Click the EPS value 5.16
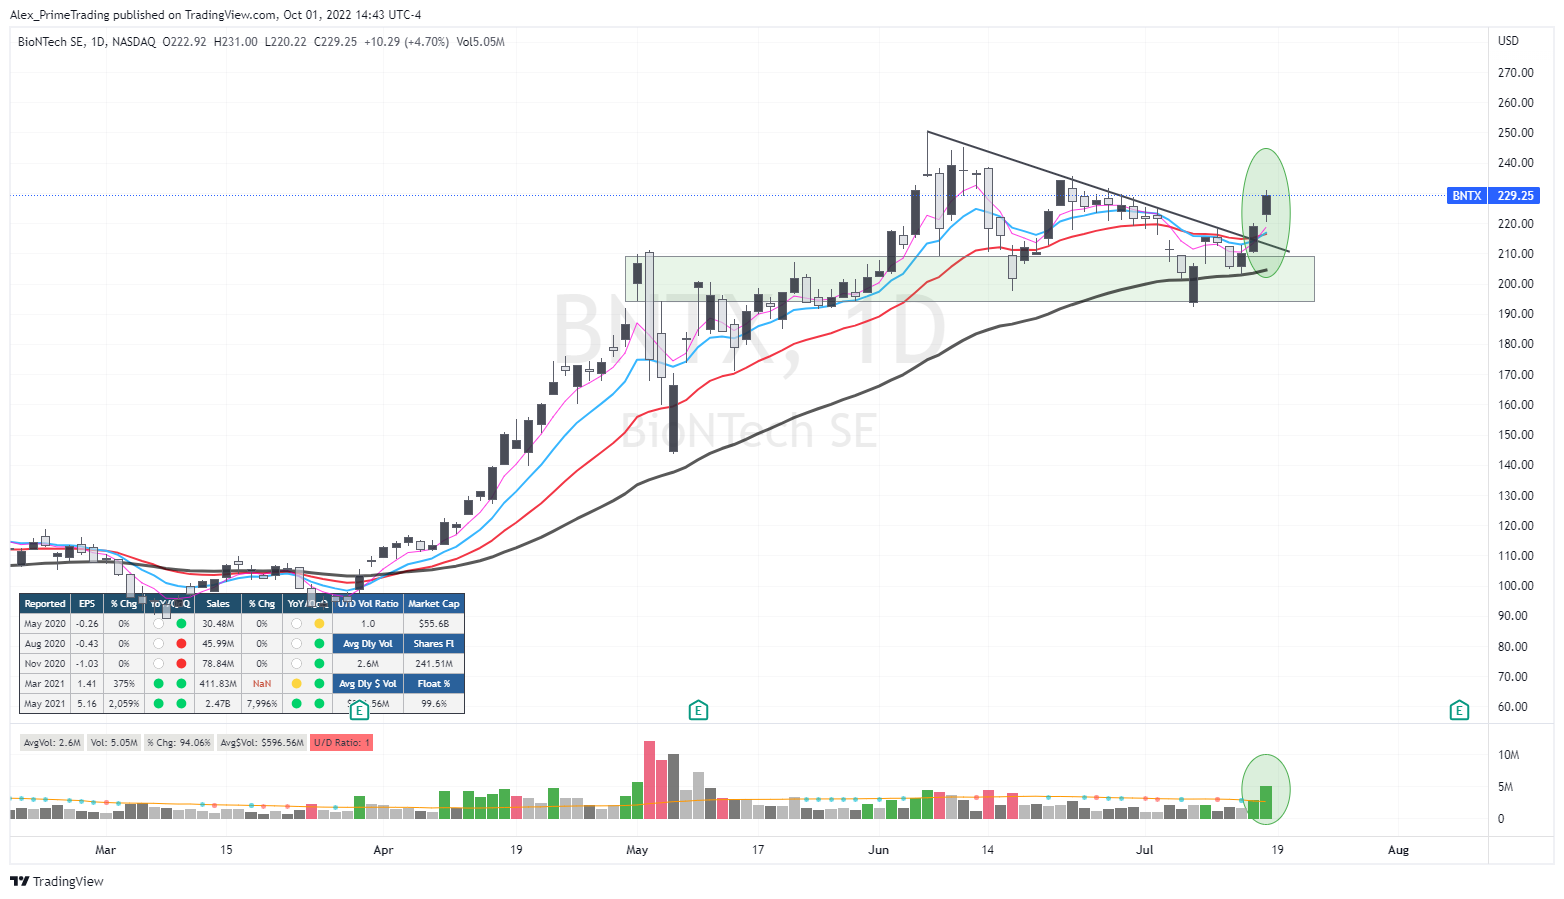 click(x=87, y=703)
